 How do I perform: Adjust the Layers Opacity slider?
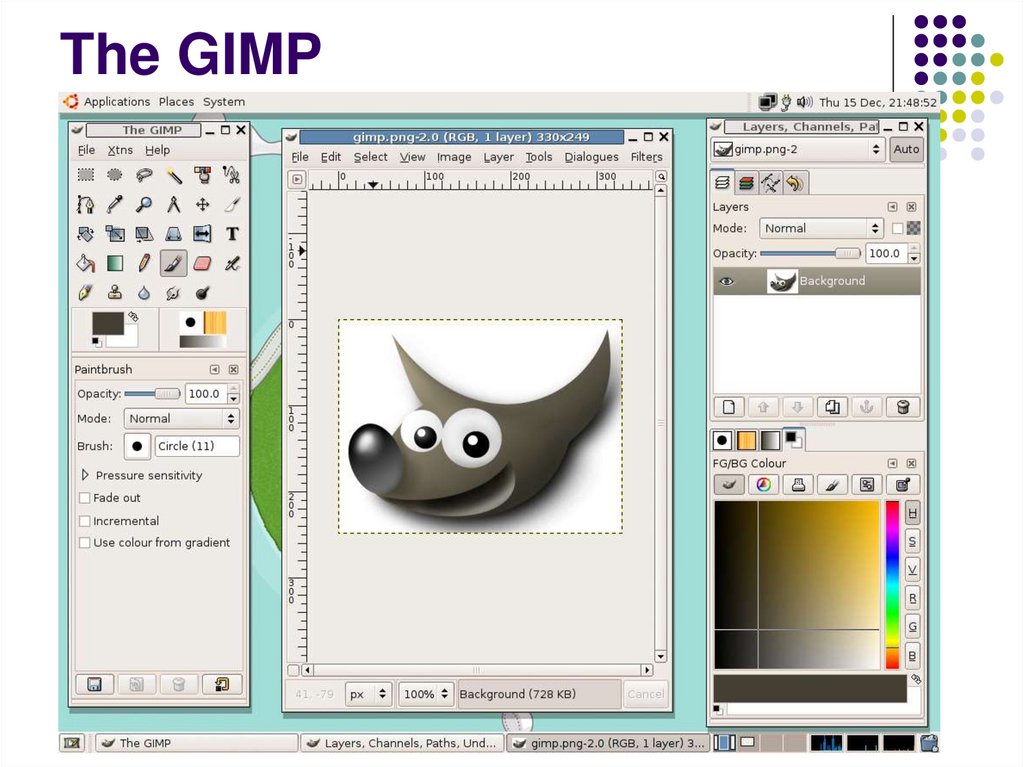[810, 253]
